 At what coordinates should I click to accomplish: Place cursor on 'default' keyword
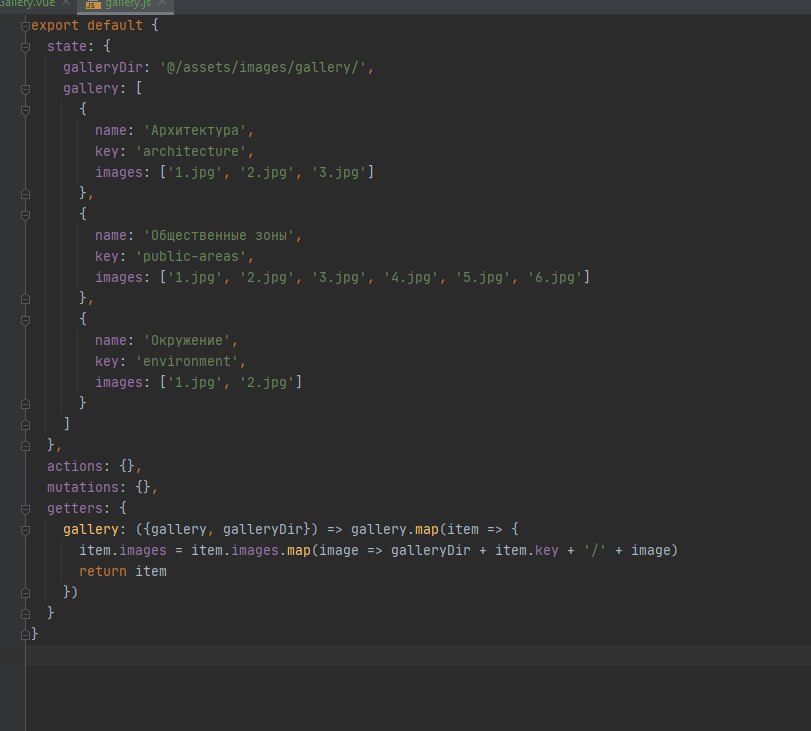(x=115, y=25)
